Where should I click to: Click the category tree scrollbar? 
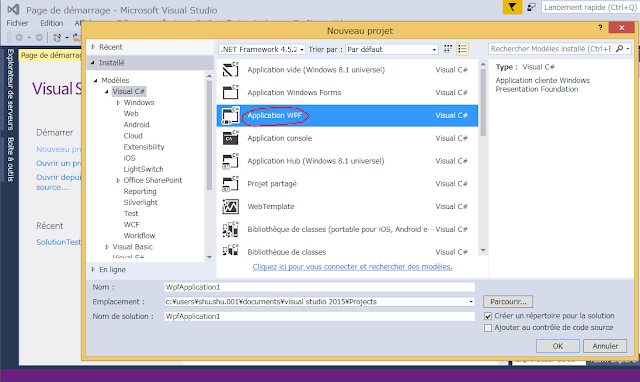tap(209, 135)
